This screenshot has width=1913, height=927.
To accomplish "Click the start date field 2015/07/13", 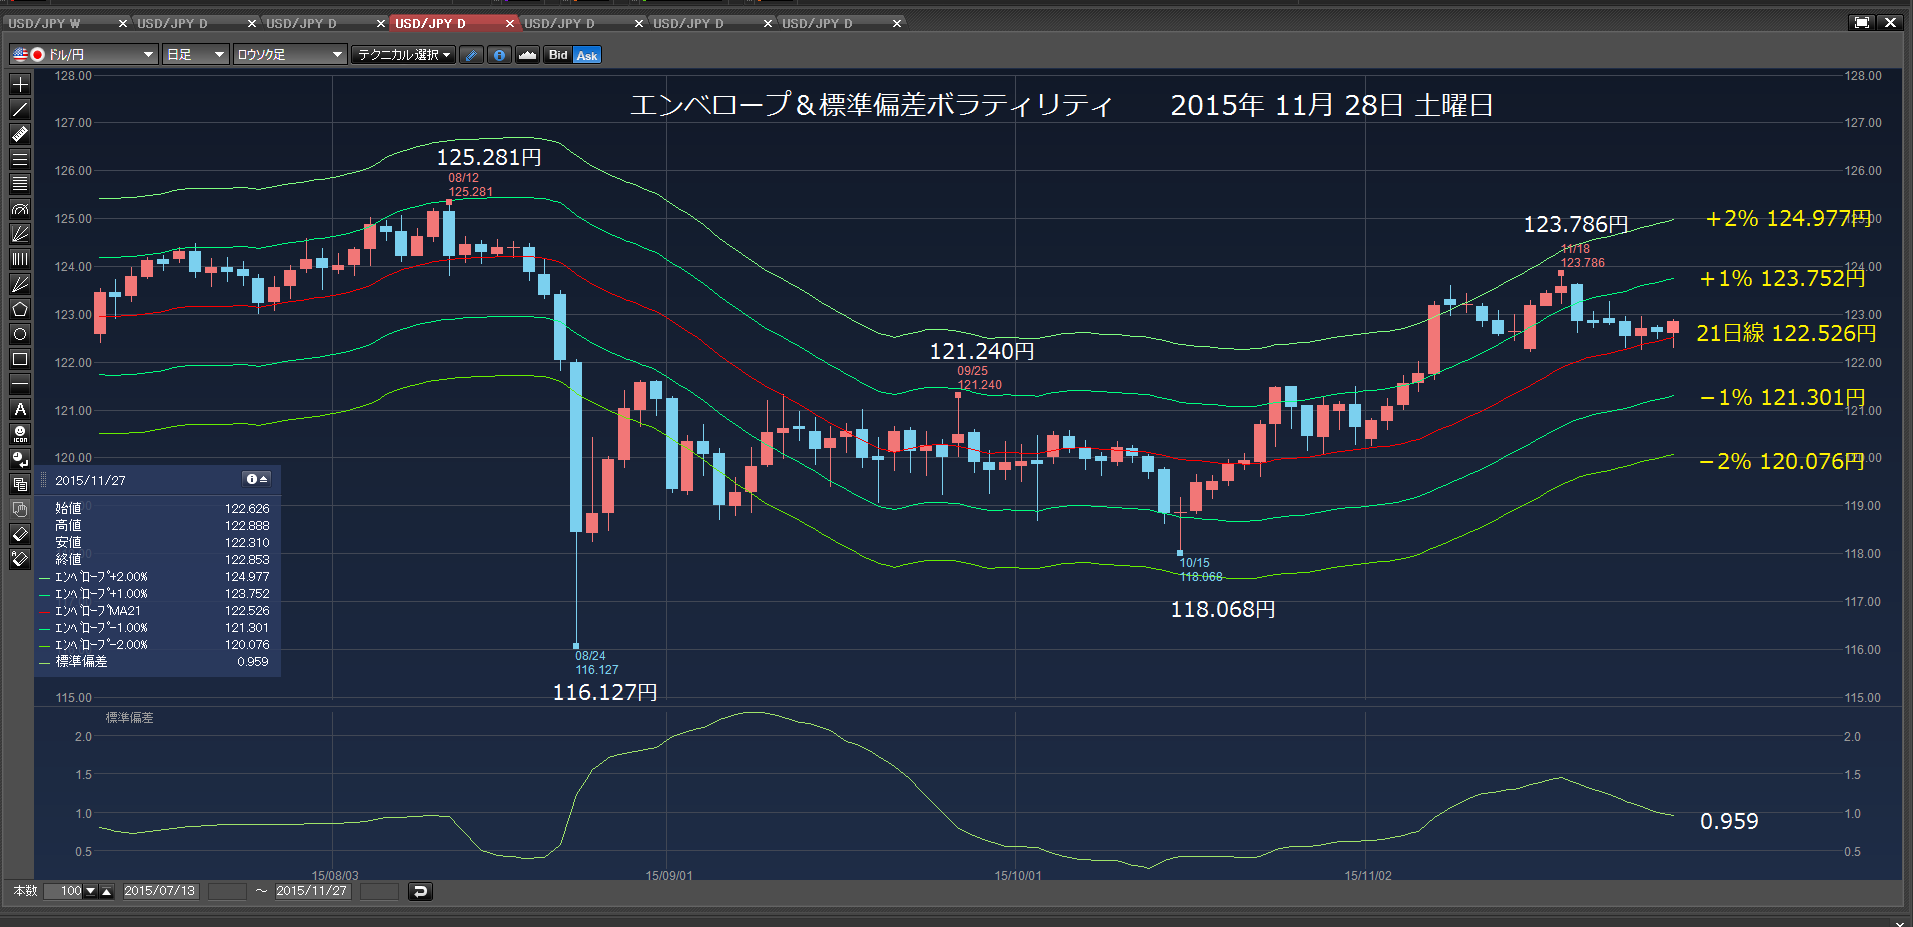I will pyautogui.click(x=160, y=891).
